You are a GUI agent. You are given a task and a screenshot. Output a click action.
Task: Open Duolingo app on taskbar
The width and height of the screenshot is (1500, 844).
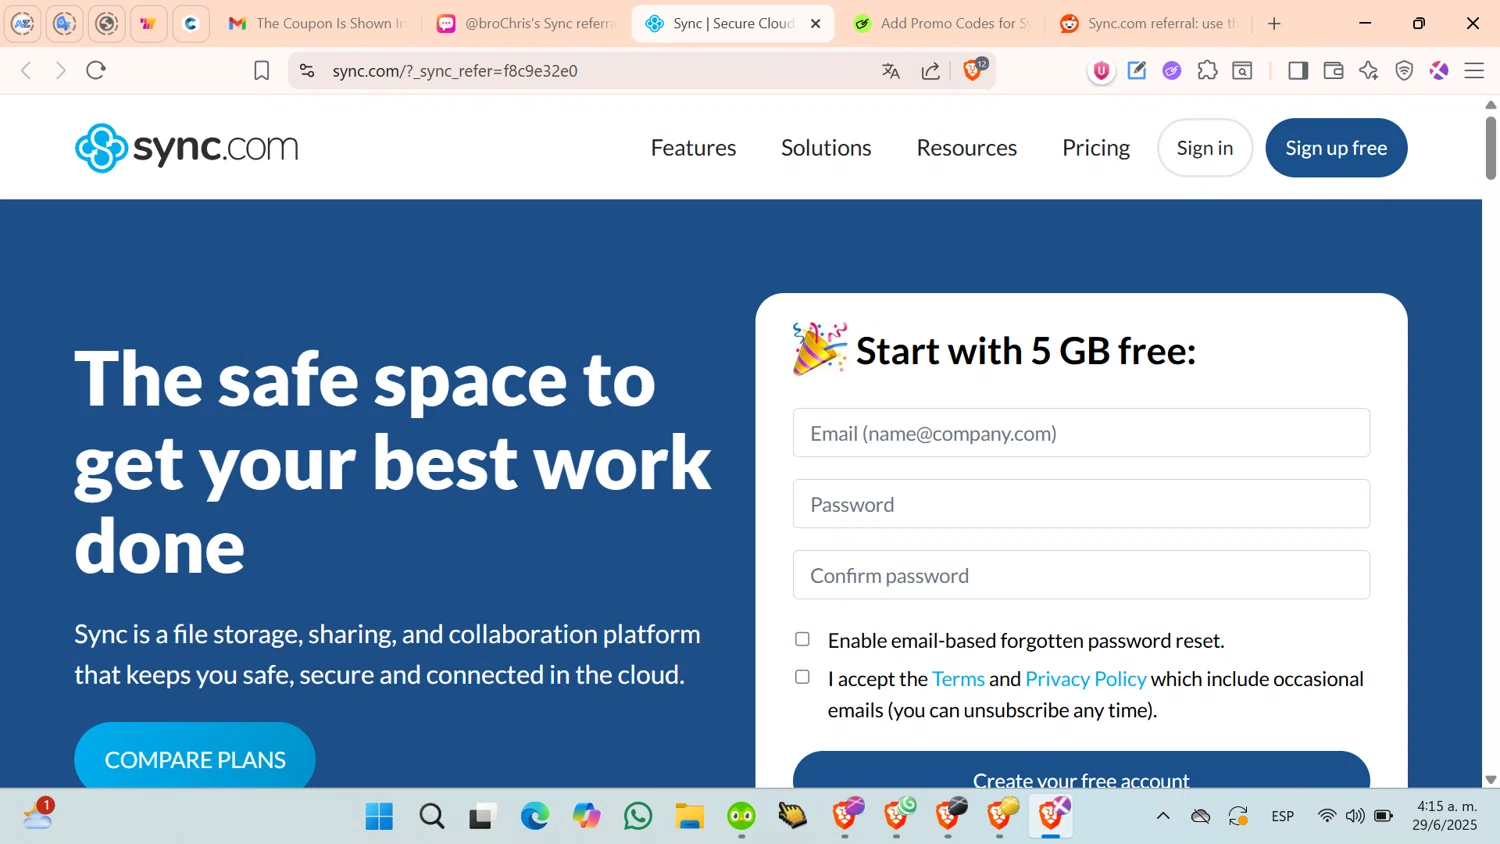[x=741, y=816]
